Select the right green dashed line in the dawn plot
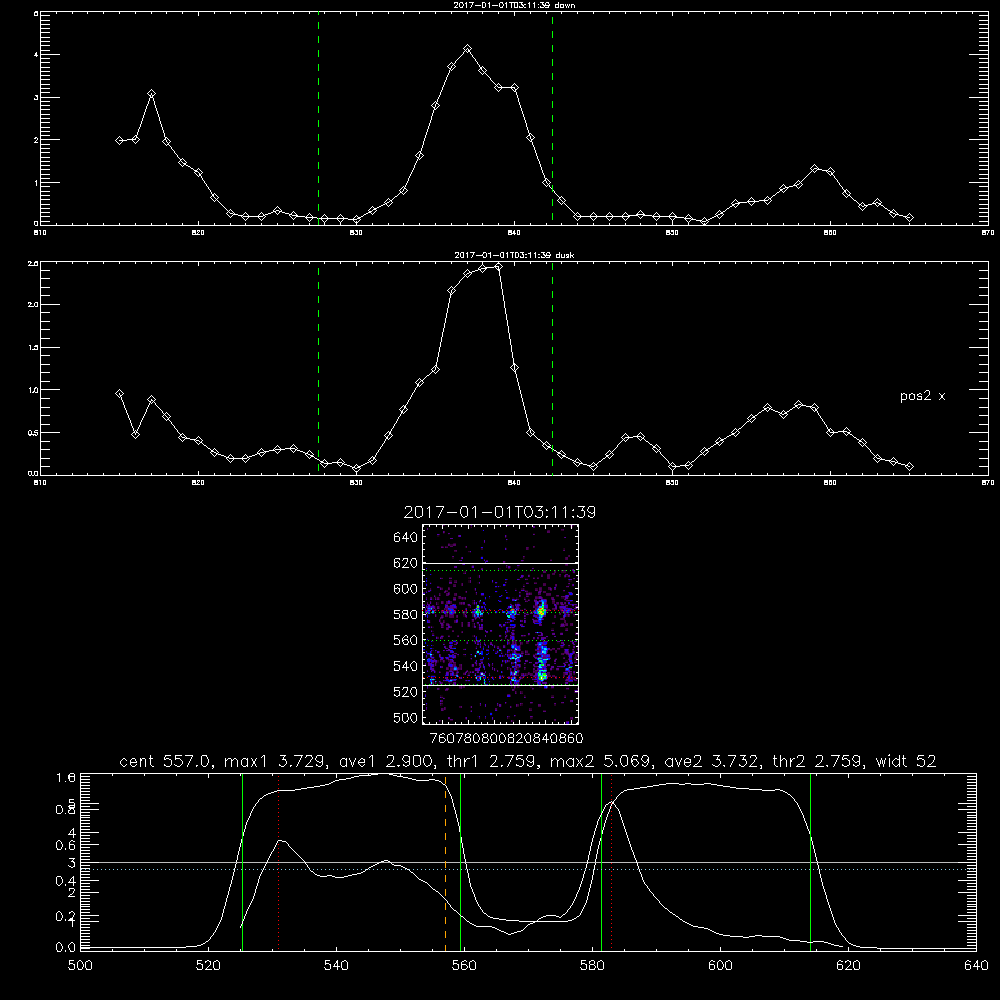The height and width of the screenshot is (1000, 1000). [x=552, y=118]
